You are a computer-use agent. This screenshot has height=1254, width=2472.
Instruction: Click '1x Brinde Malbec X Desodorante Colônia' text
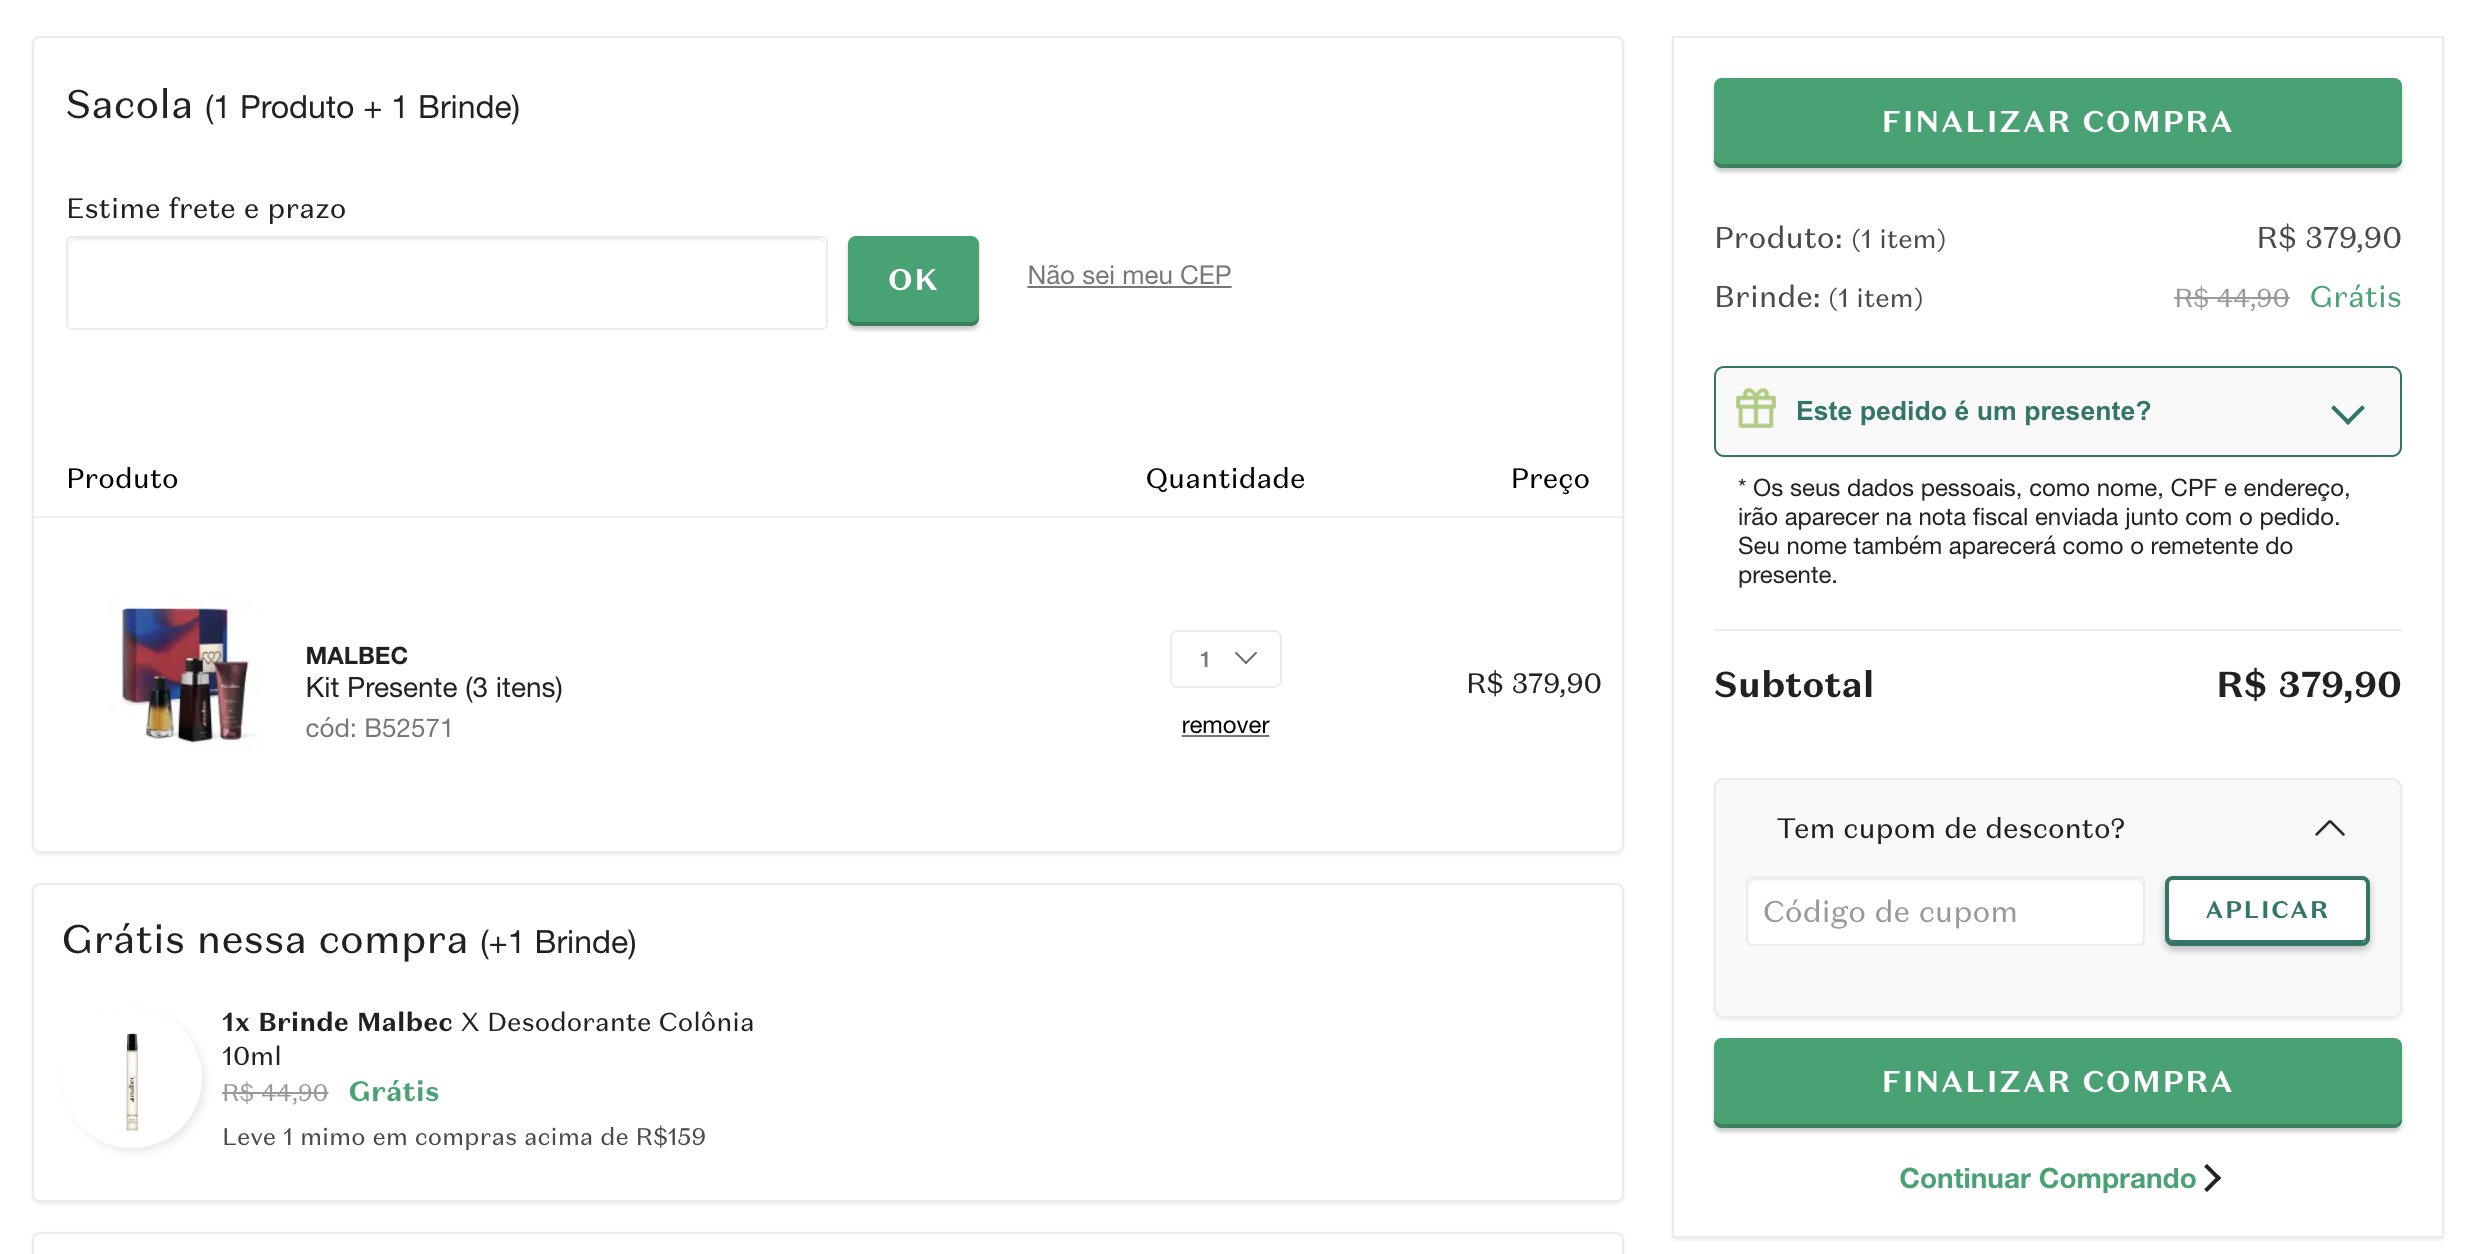click(x=488, y=1022)
